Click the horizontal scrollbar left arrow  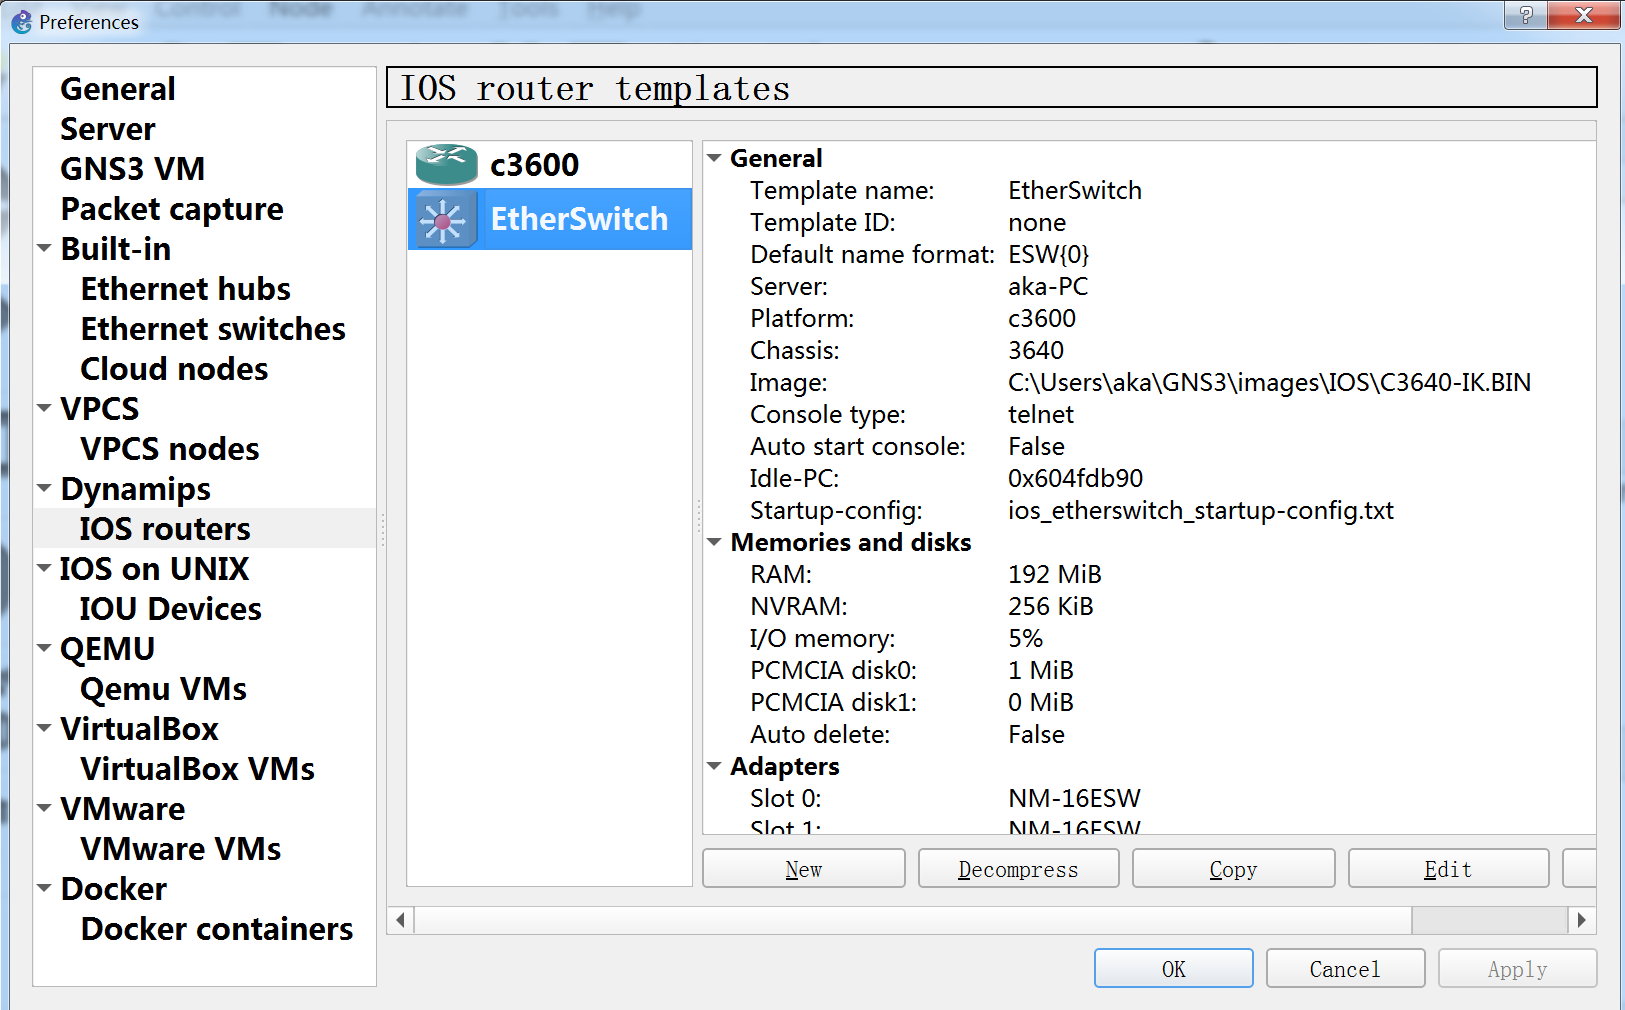pyautogui.click(x=401, y=920)
